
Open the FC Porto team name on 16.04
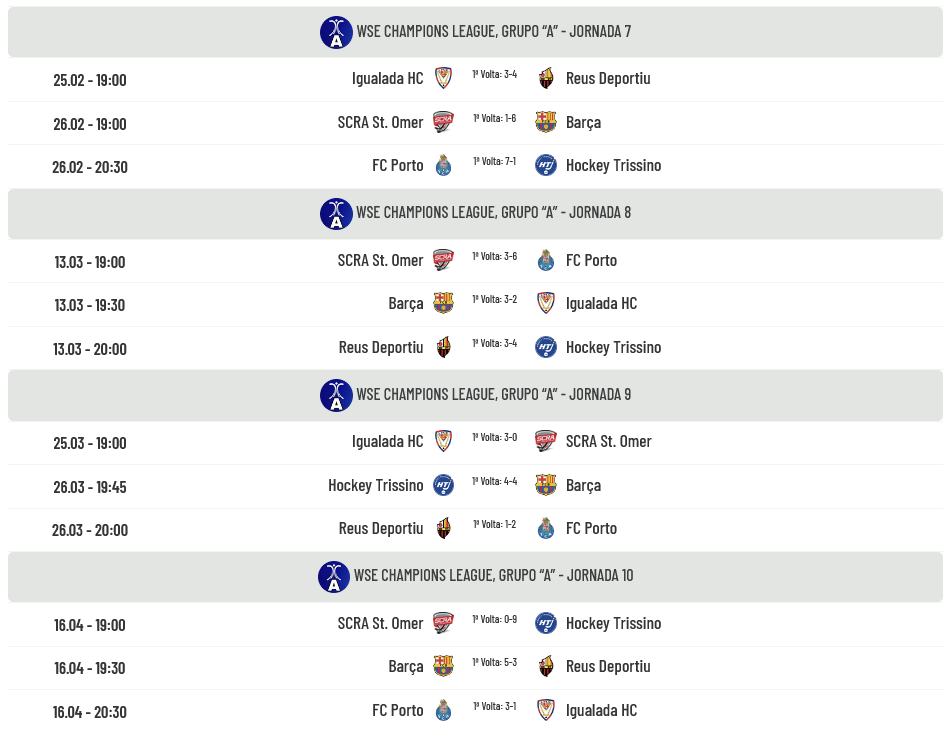[398, 710]
